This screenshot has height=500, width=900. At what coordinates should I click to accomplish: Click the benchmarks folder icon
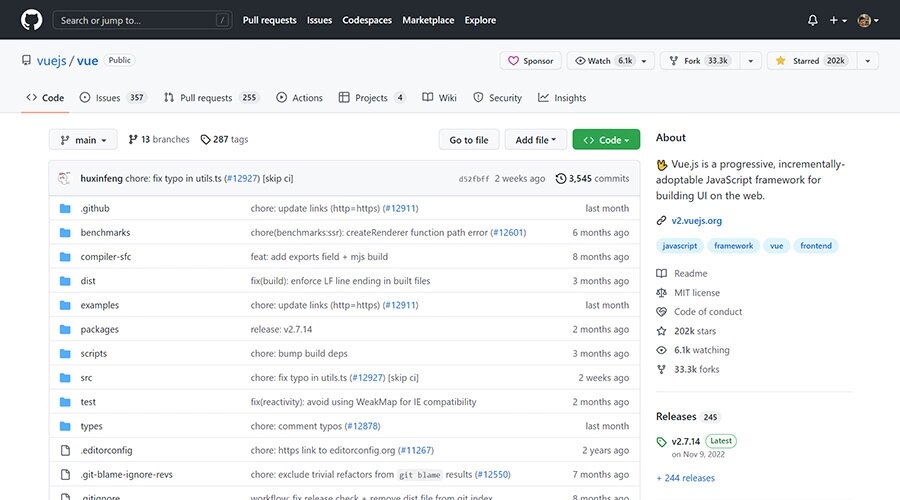(x=65, y=232)
